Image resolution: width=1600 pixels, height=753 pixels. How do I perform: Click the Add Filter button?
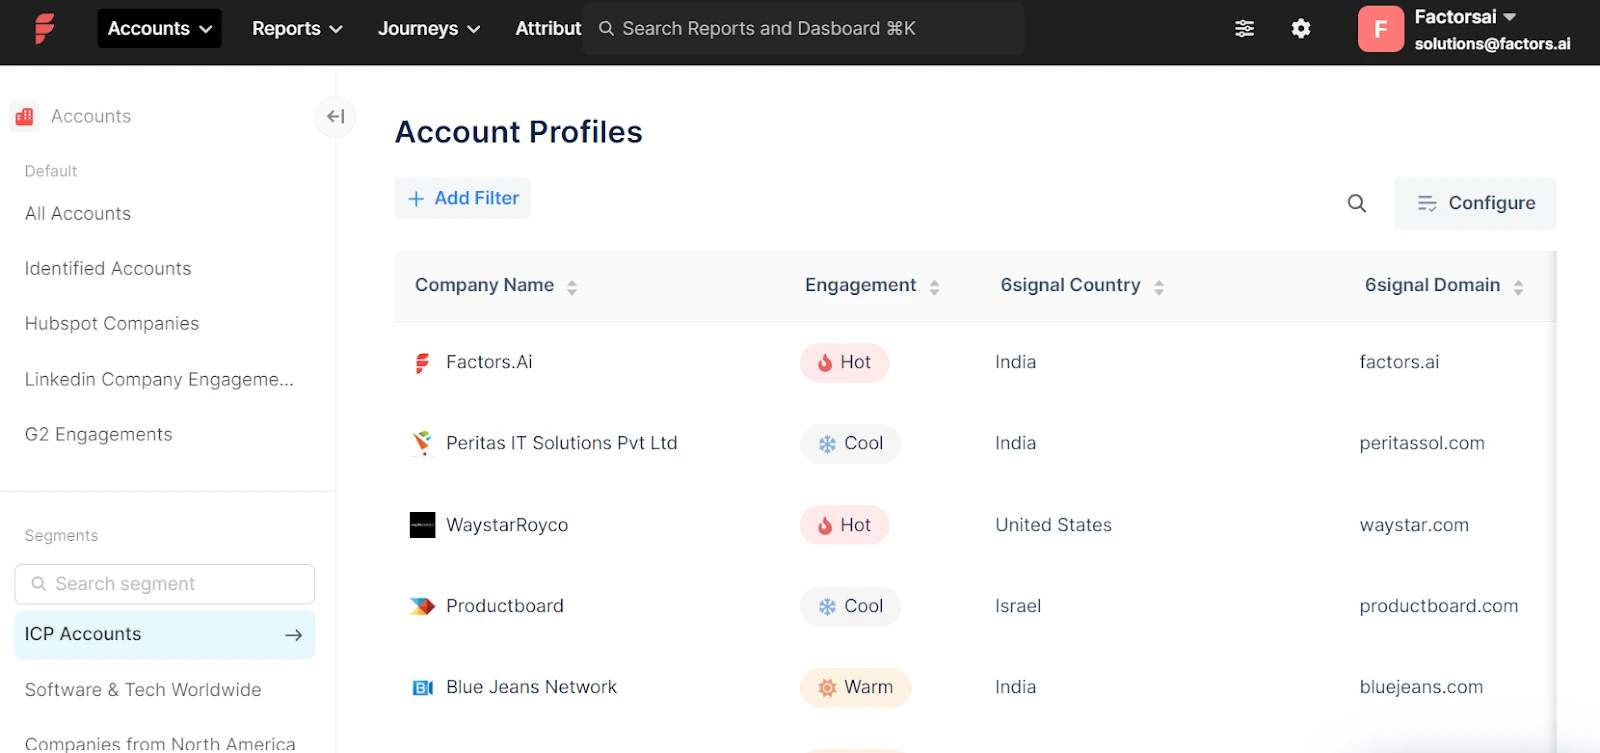click(463, 199)
